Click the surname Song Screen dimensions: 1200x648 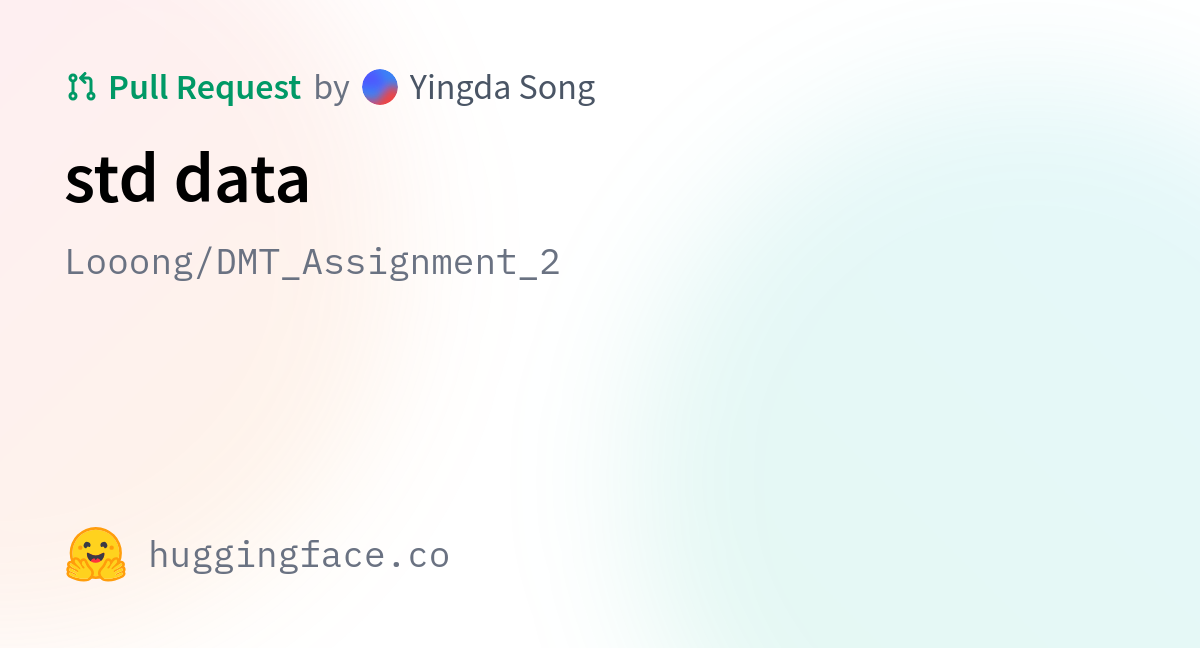tap(557, 89)
